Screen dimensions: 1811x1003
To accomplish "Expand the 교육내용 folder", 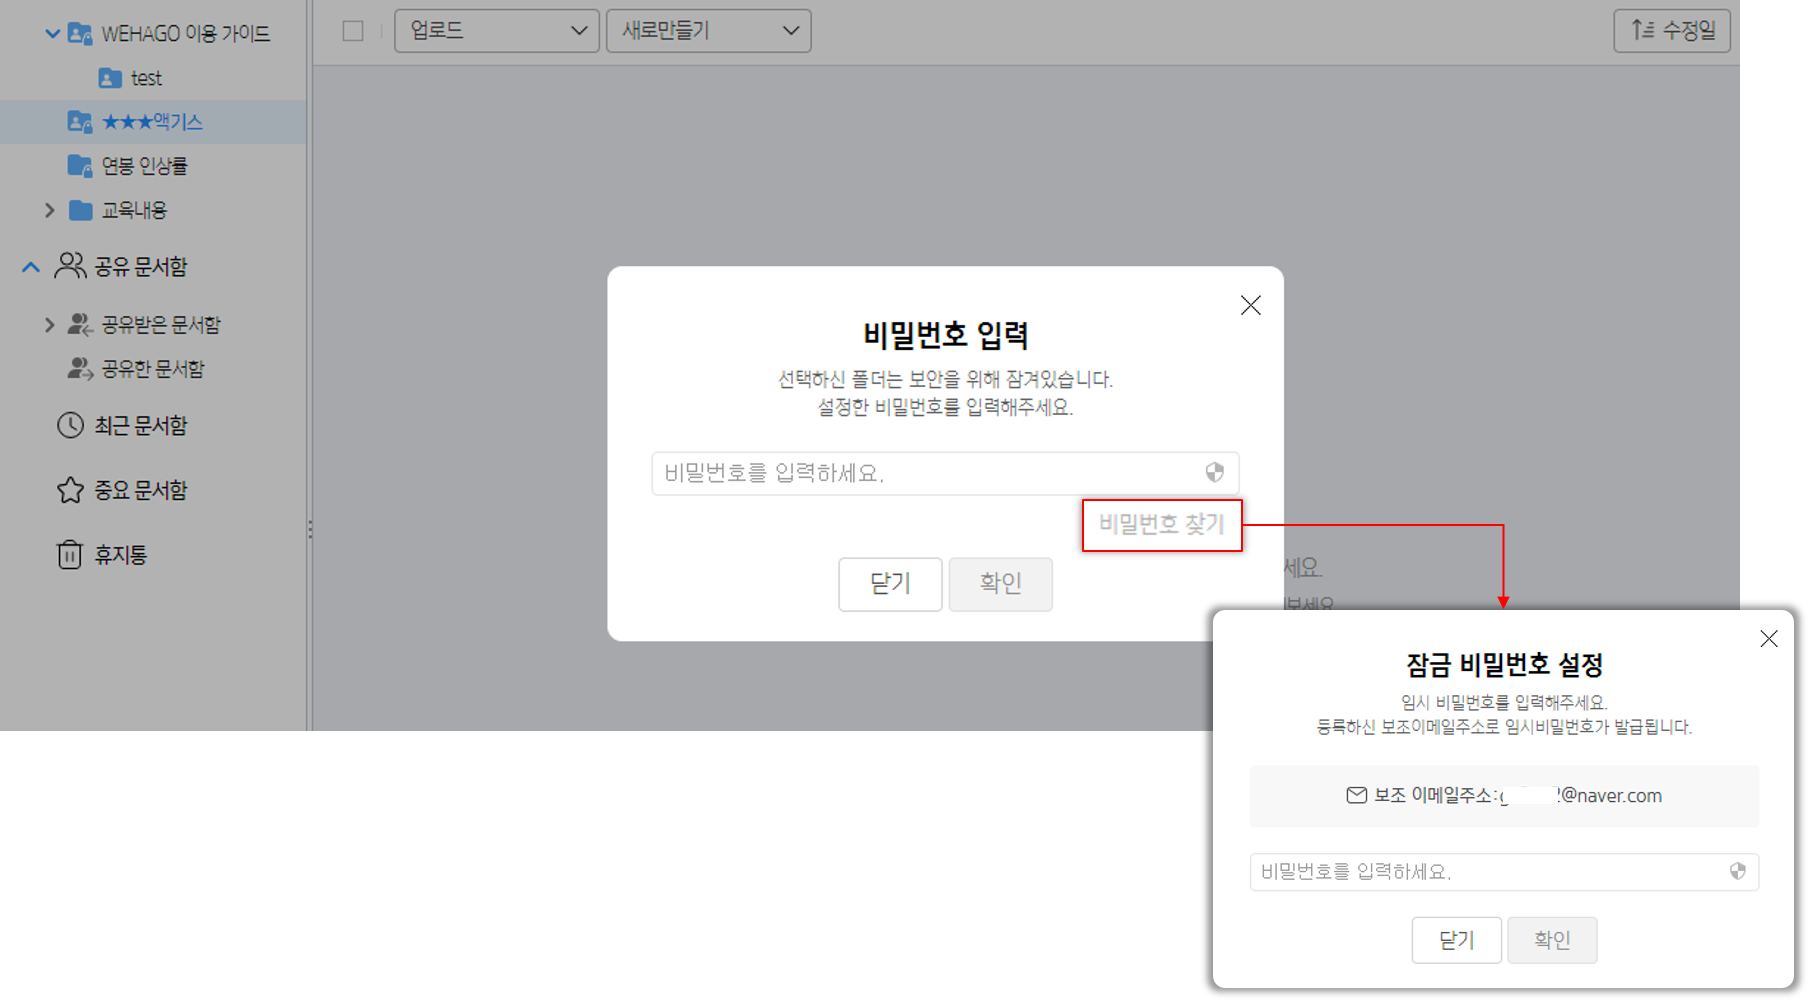I will tap(50, 210).
